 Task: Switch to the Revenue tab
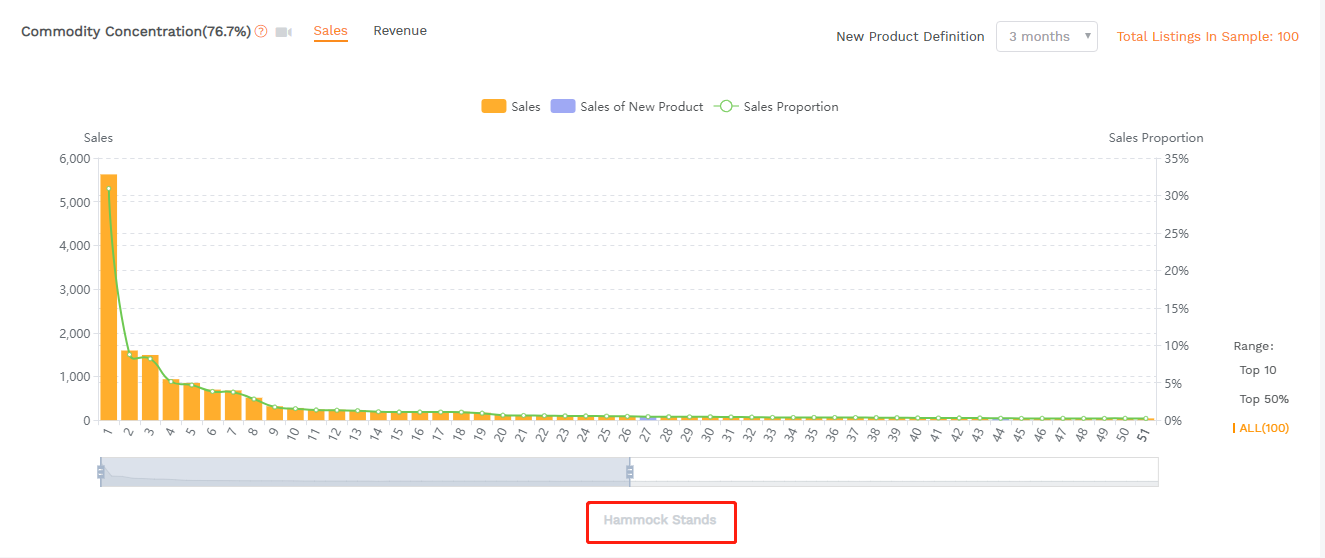tap(400, 31)
